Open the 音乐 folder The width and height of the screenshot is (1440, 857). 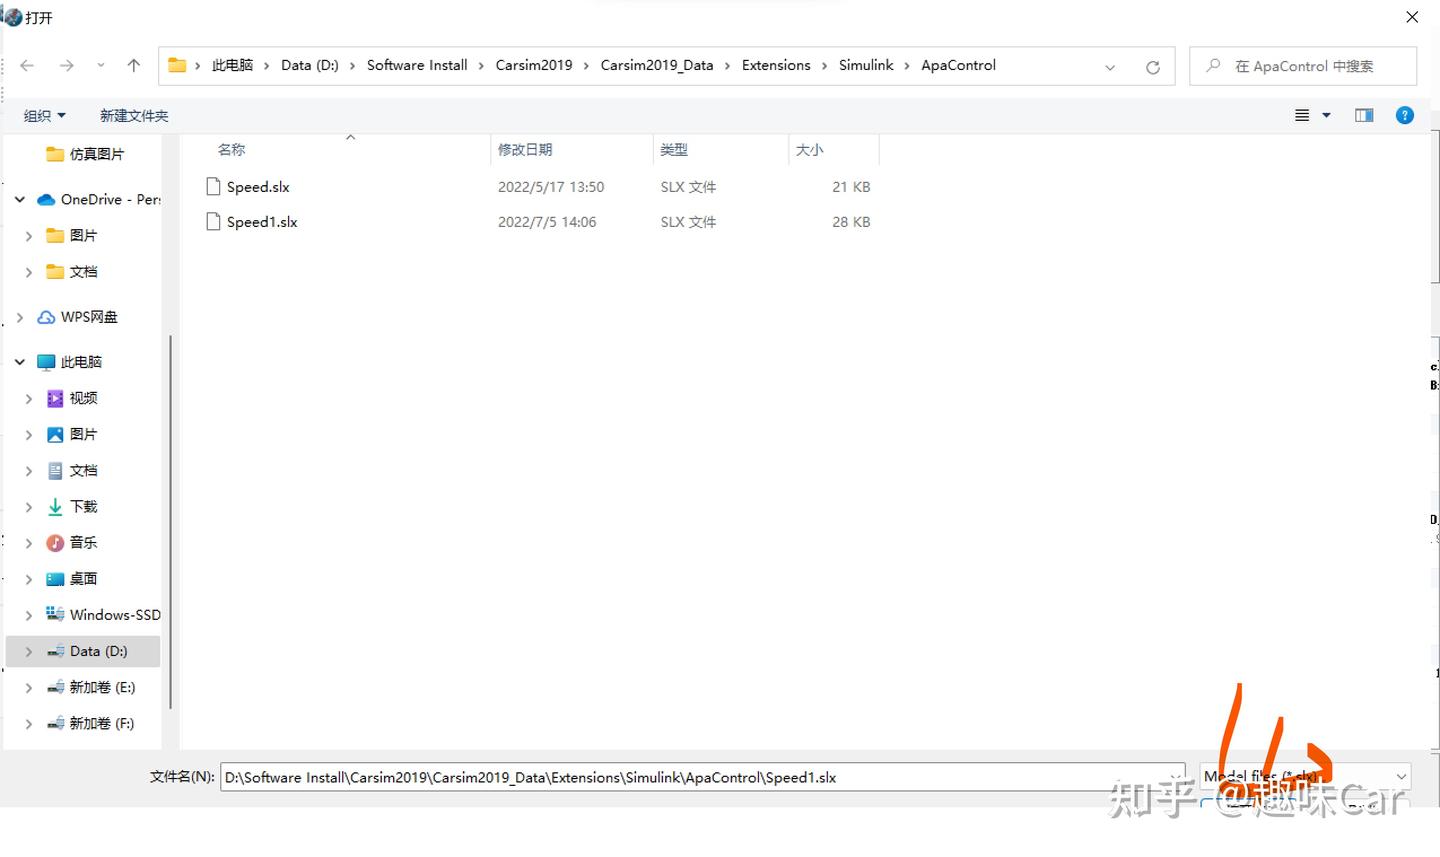point(72,542)
